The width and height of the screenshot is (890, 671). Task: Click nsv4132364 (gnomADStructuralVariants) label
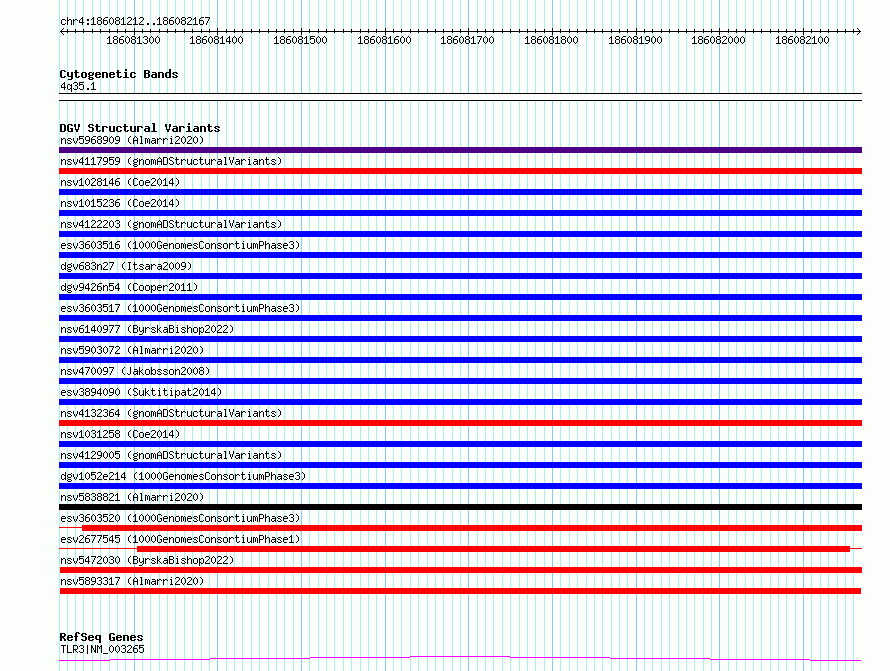[171, 413]
